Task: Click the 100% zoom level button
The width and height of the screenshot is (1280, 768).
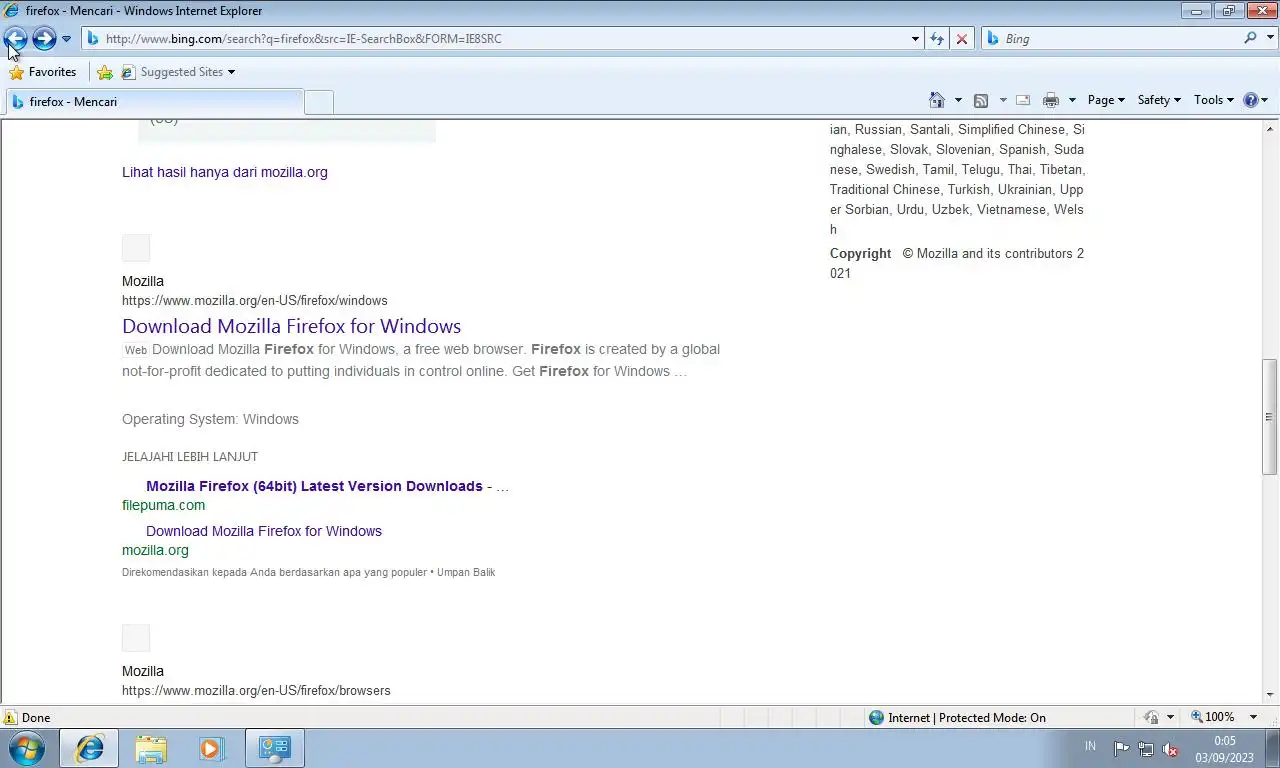Action: (x=1212, y=717)
